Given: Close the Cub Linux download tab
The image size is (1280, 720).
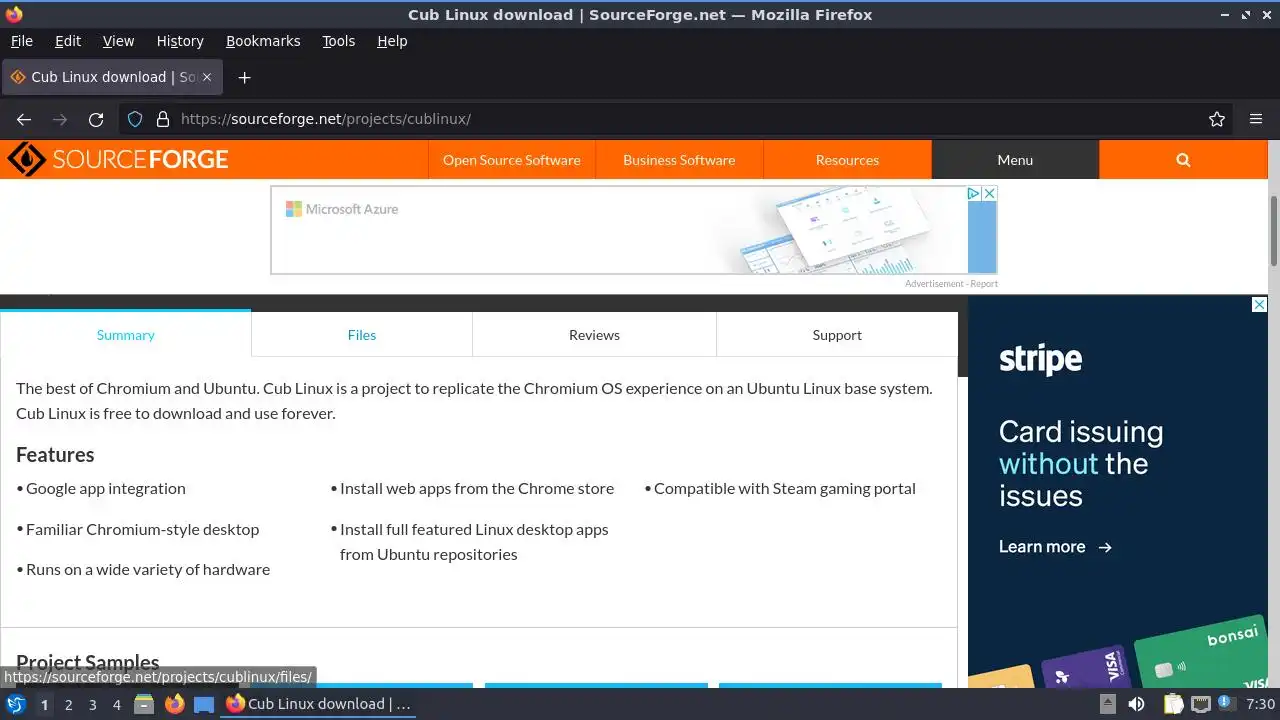Looking at the screenshot, I should (x=207, y=77).
